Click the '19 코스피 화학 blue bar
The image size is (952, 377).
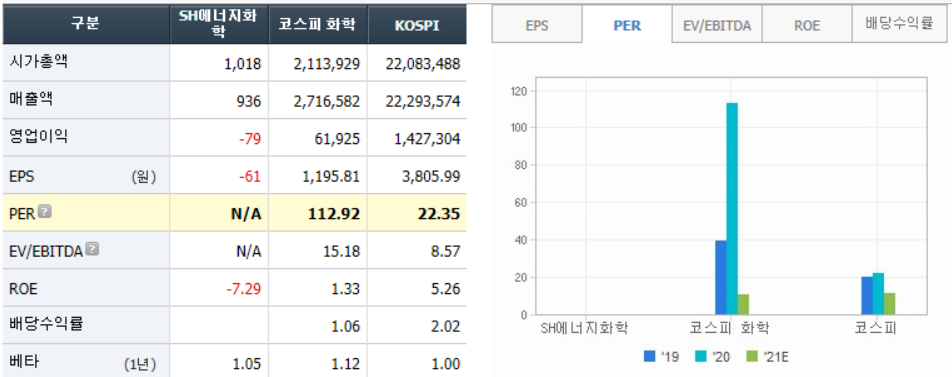point(721,277)
